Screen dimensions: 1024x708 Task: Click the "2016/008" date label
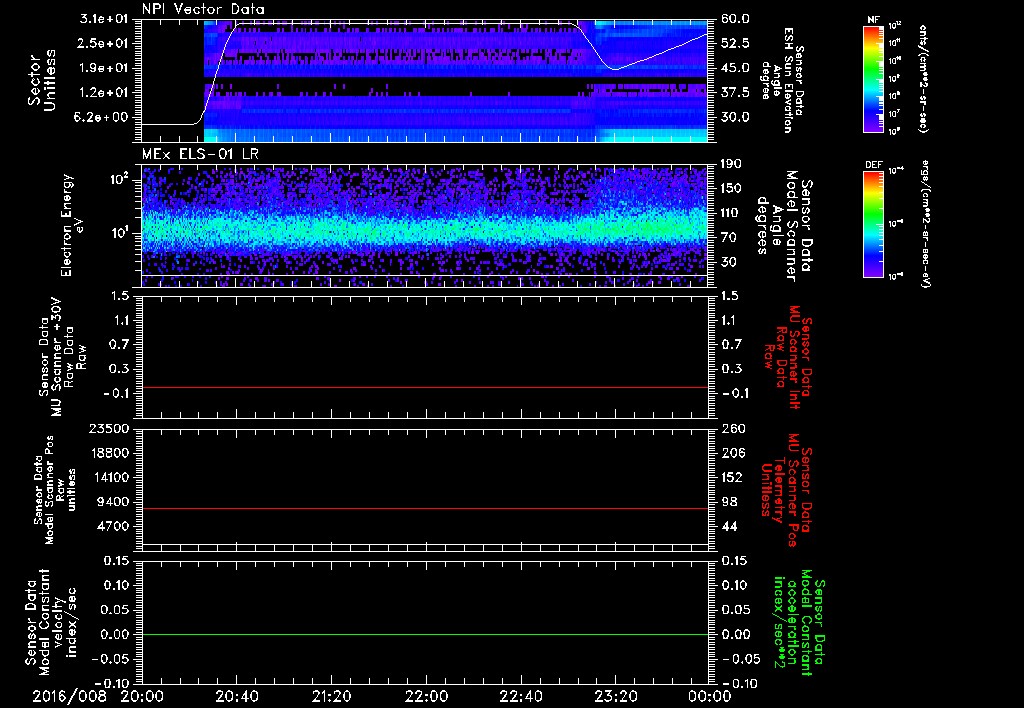coord(70,696)
